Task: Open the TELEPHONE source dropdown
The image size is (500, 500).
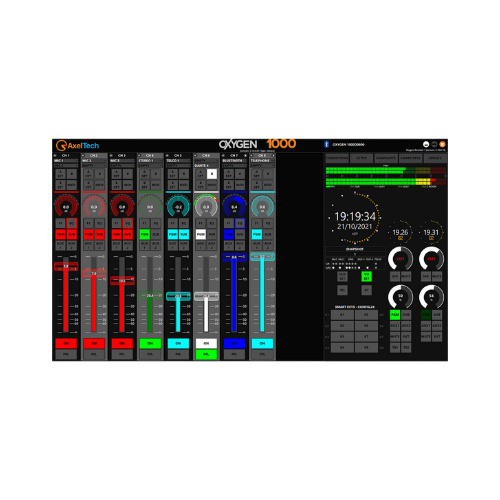Action: pos(262,161)
